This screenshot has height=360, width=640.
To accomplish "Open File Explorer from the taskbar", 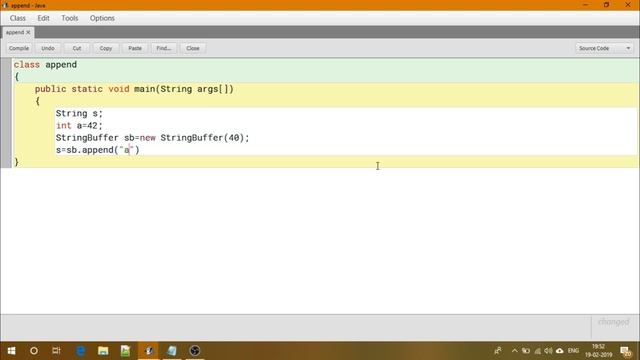I will pos(103,351).
